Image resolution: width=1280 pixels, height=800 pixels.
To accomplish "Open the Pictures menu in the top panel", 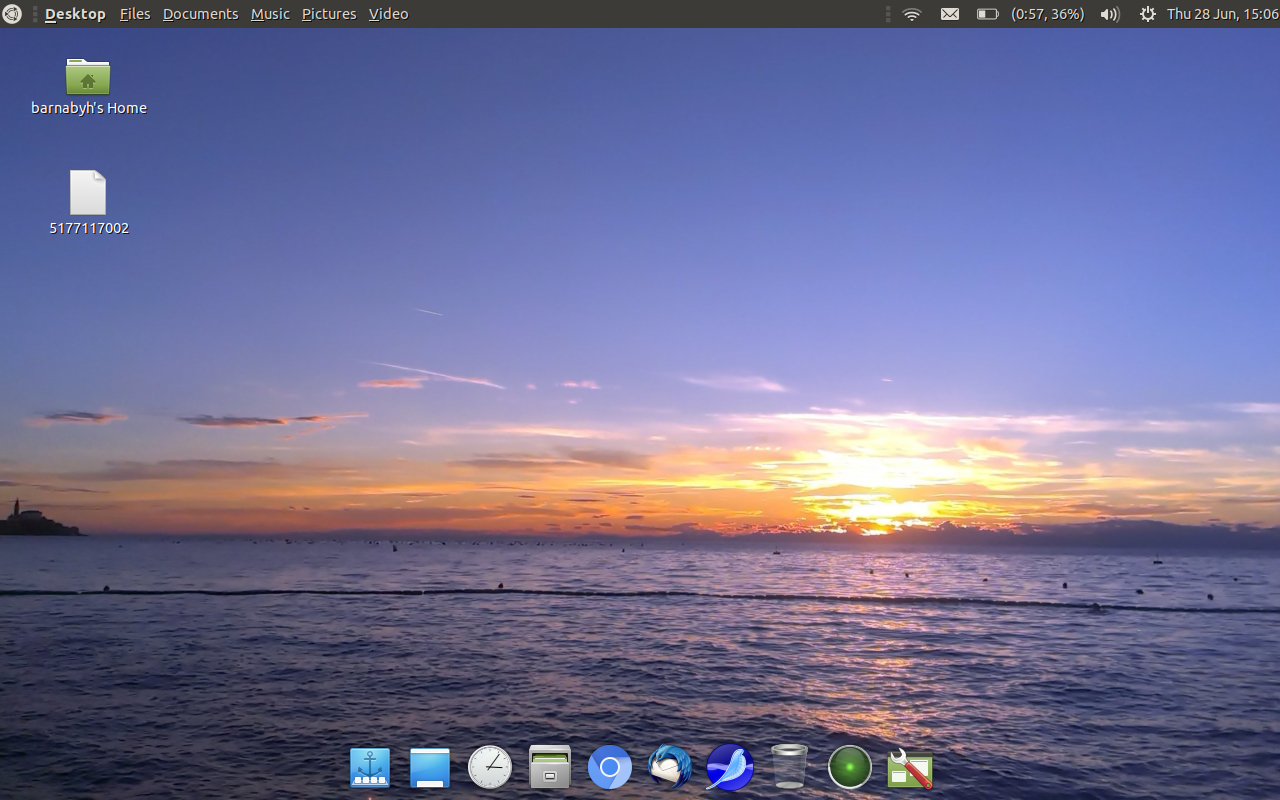I will [329, 14].
